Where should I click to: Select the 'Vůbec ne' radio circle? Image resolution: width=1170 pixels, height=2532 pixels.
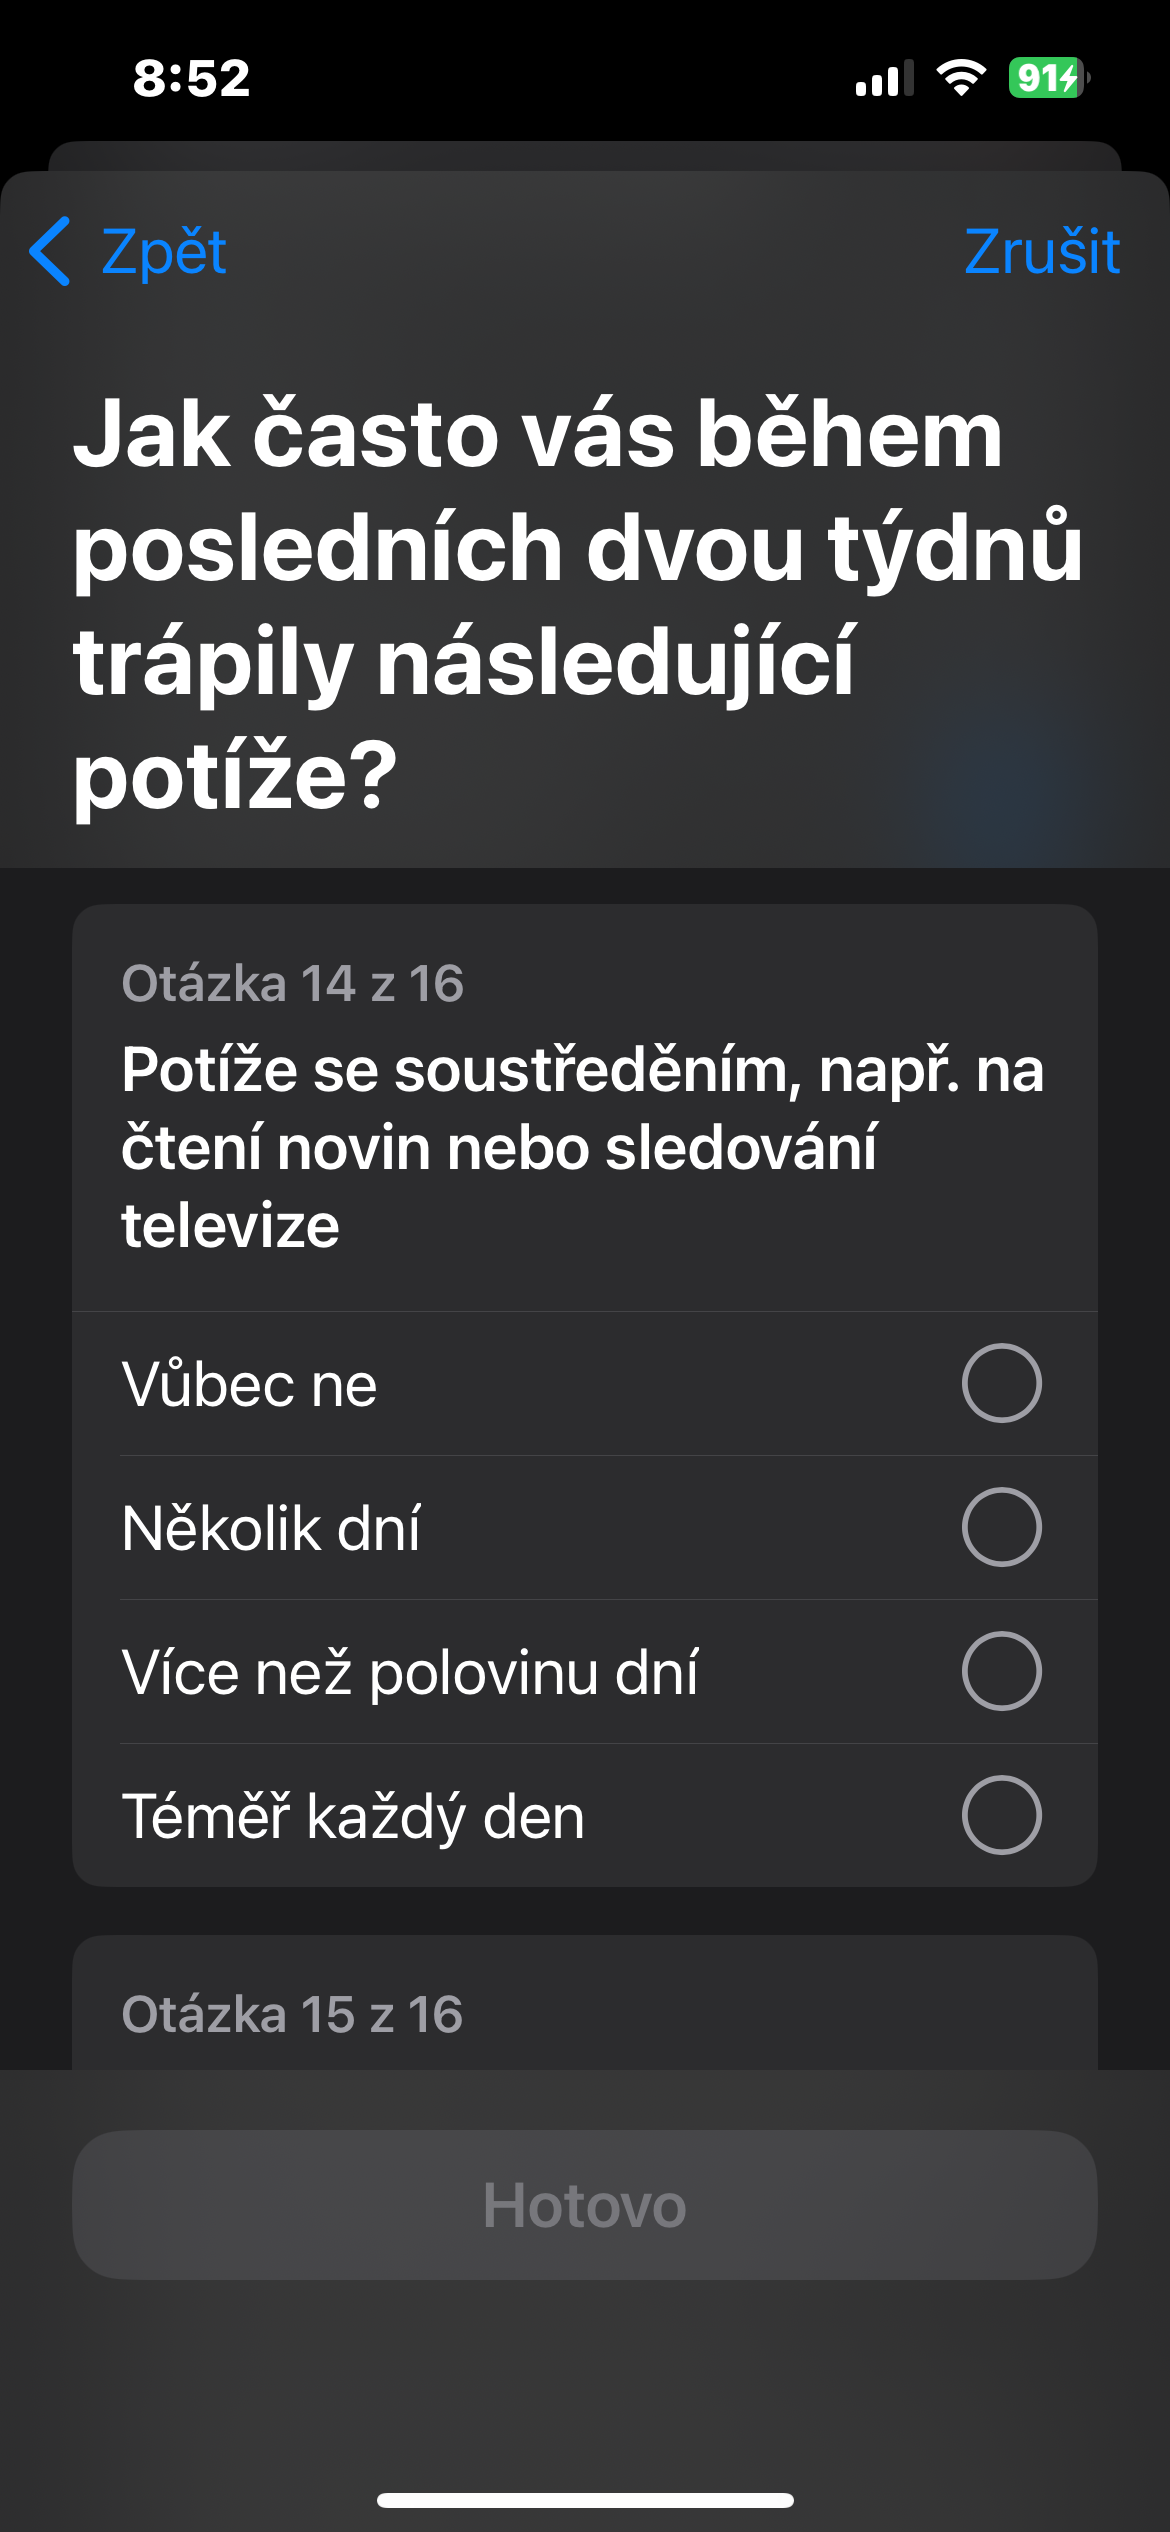(1001, 1383)
